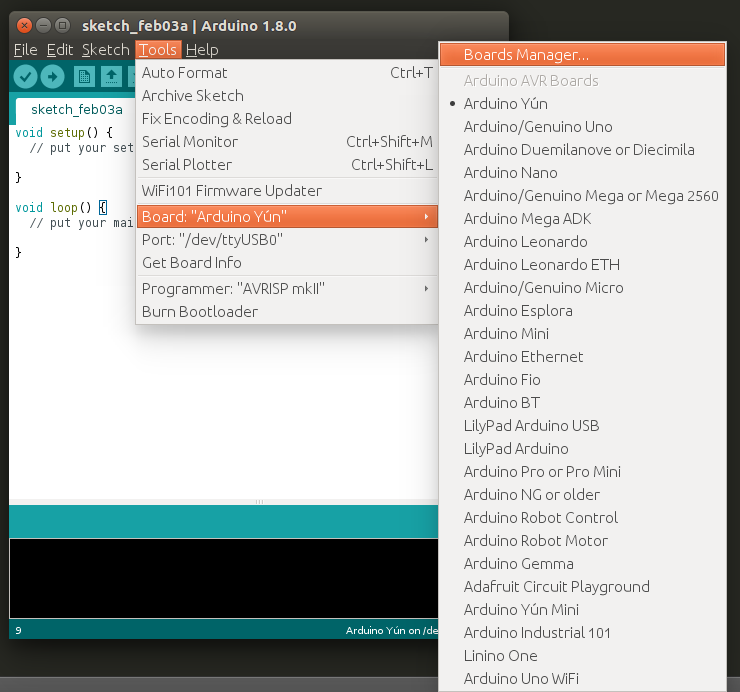The height and width of the screenshot is (692, 740).
Task: Expand the Programmer: "AVRISP mkII" submenu
Action: (x=287, y=288)
